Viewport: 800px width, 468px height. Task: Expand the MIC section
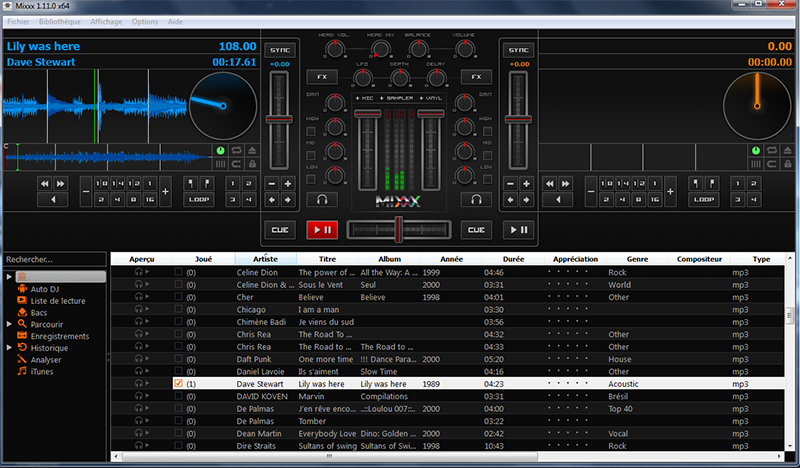[x=365, y=98]
